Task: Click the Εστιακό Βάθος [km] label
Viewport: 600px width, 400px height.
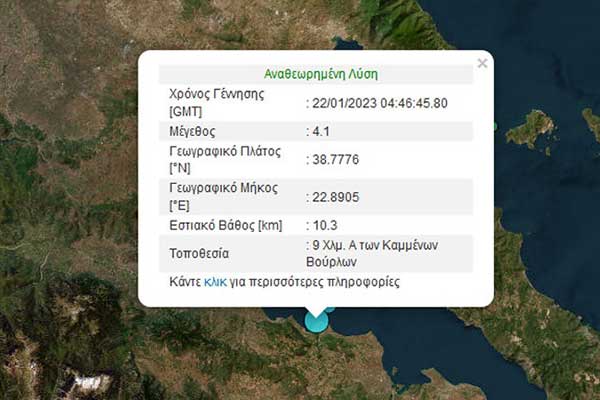Action: click(219, 224)
